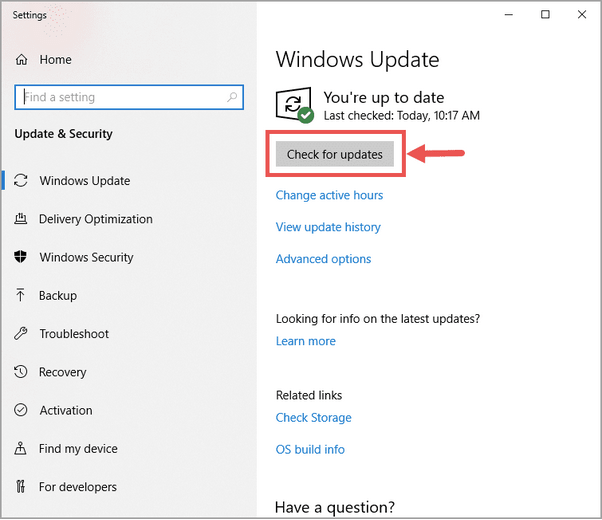Open the Activation label
The image size is (602, 520).
(66, 410)
